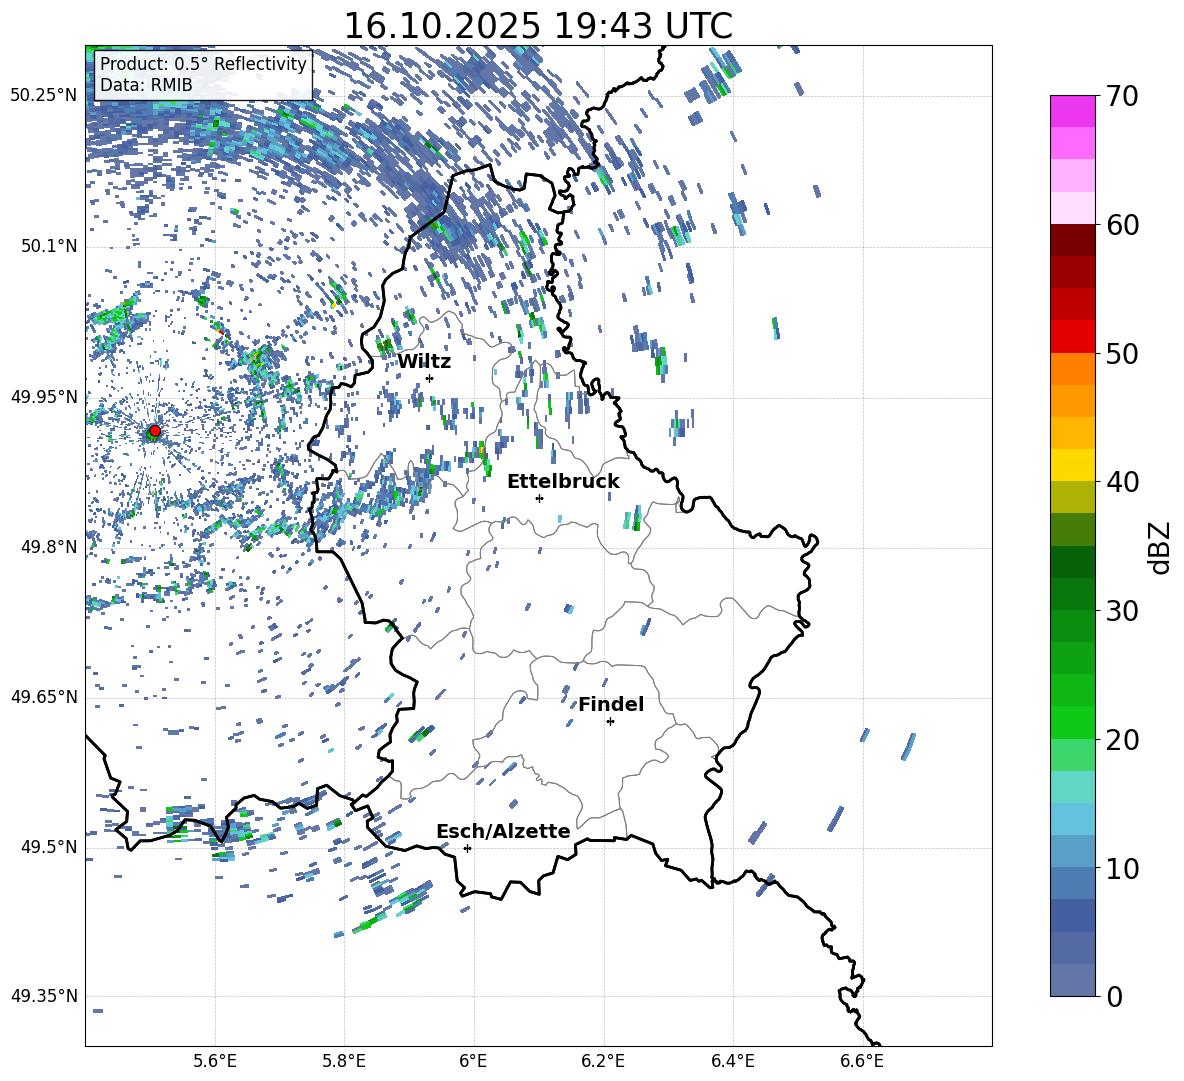The width and height of the screenshot is (1184, 1081).
Task: Click the 5.8°E longitude label
Action: click(x=344, y=1061)
